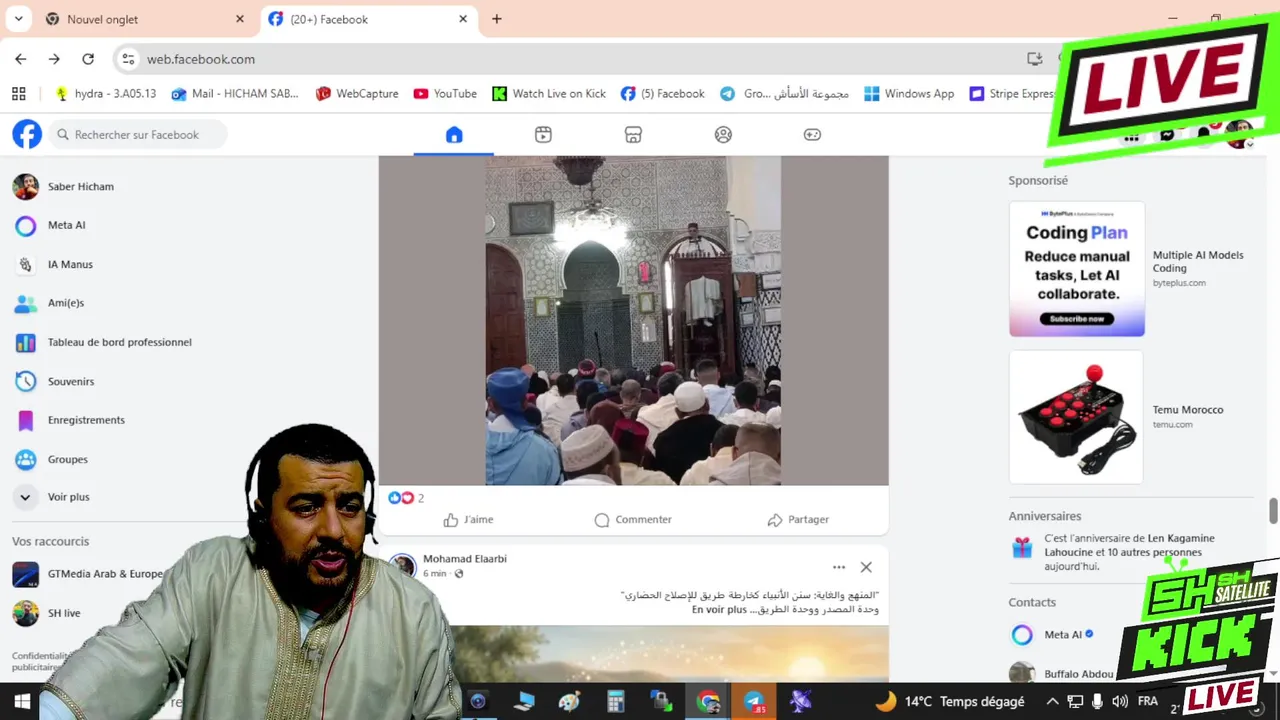
Task: Open more options on Mohamad Elaarbi post
Action: tap(839, 567)
